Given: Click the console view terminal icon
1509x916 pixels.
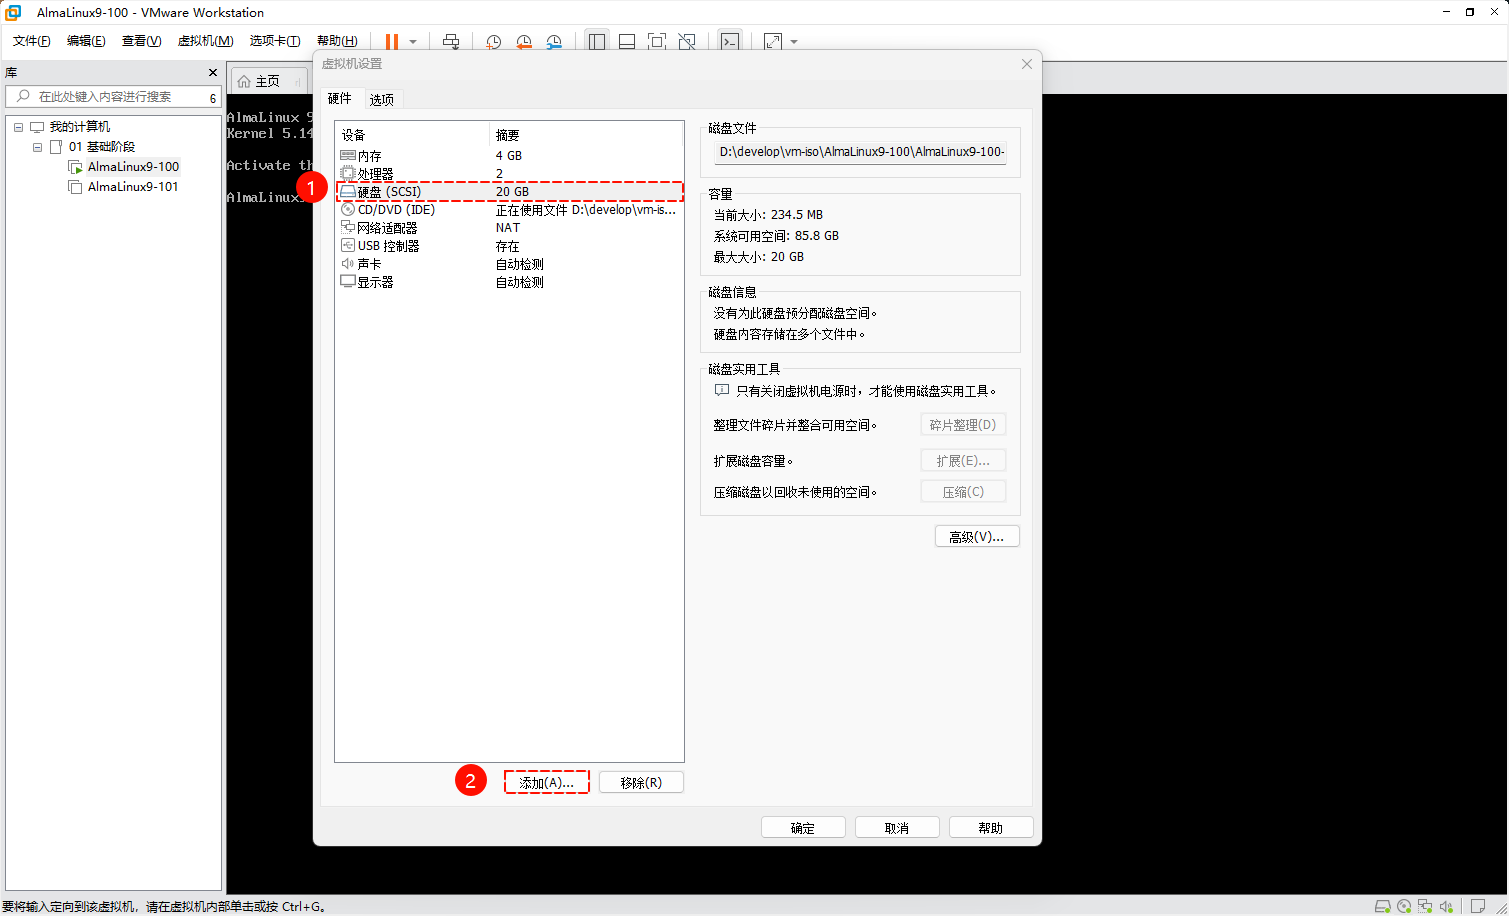Looking at the screenshot, I should (730, 41).
